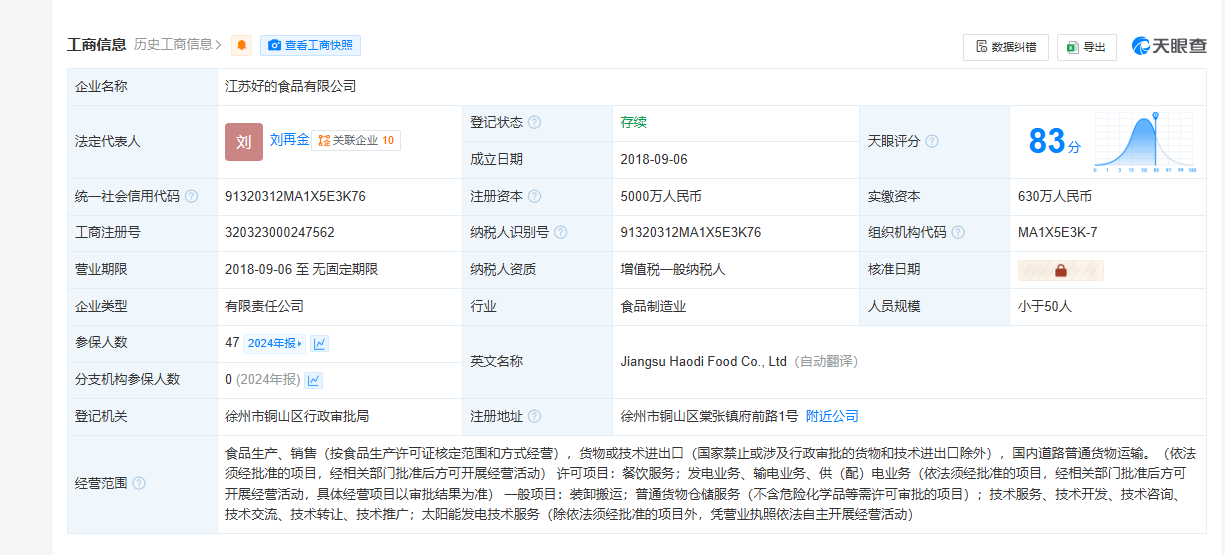Viewport: 1225px width, 555px height.
Task: Click the 刘 avatar thumbnail
Action: pyautogui.click(x=244, y=142)
